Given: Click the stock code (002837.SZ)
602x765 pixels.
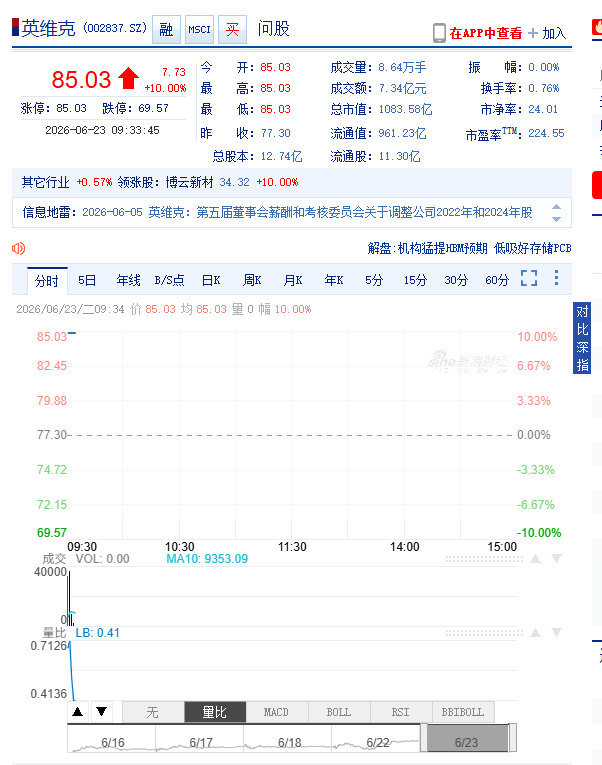Looking at the screenshot, I should pyautogui.click(x=115, y=28).
